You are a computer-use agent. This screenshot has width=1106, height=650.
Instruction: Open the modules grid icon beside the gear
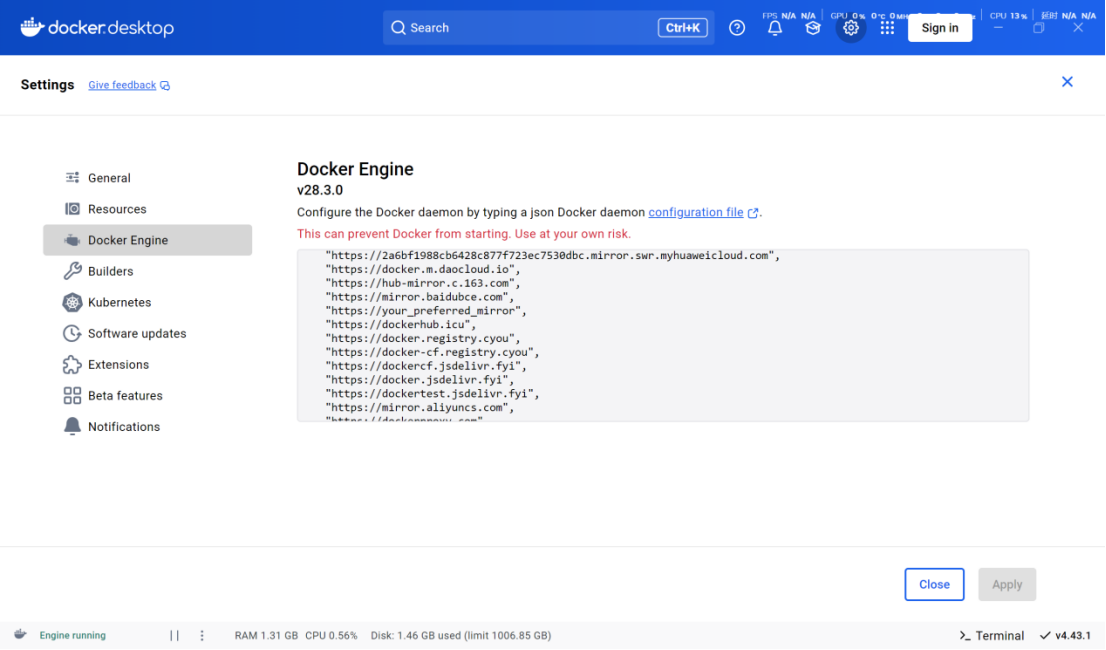(x=887, y=27)
